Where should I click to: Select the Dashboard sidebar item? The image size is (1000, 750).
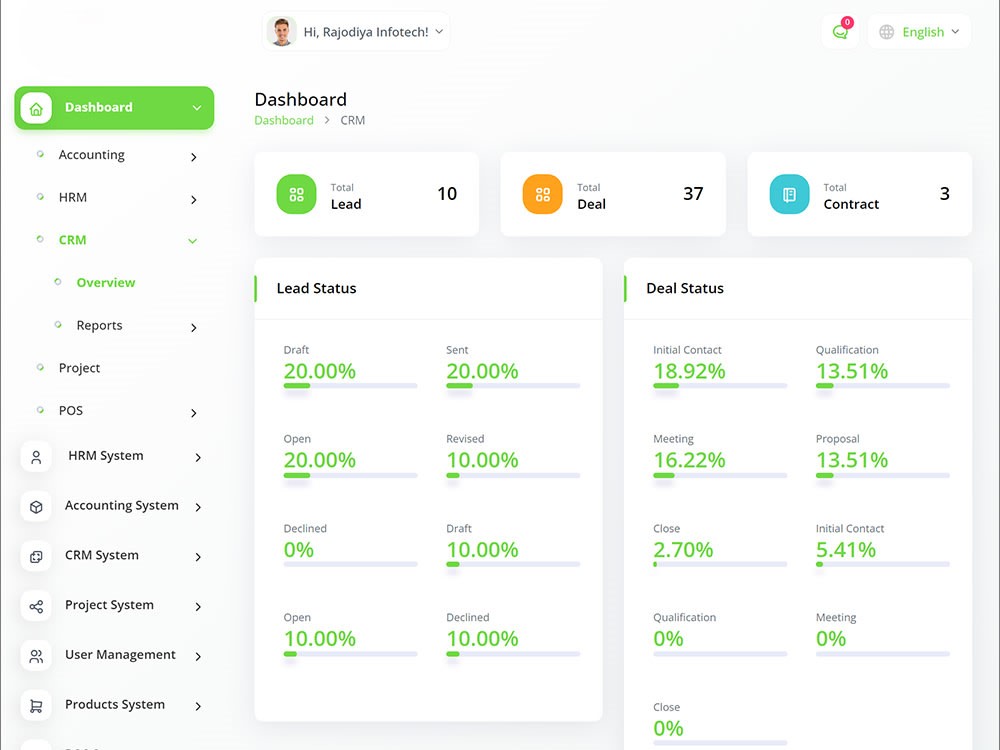pyautogui.click(x=114, y=108)
